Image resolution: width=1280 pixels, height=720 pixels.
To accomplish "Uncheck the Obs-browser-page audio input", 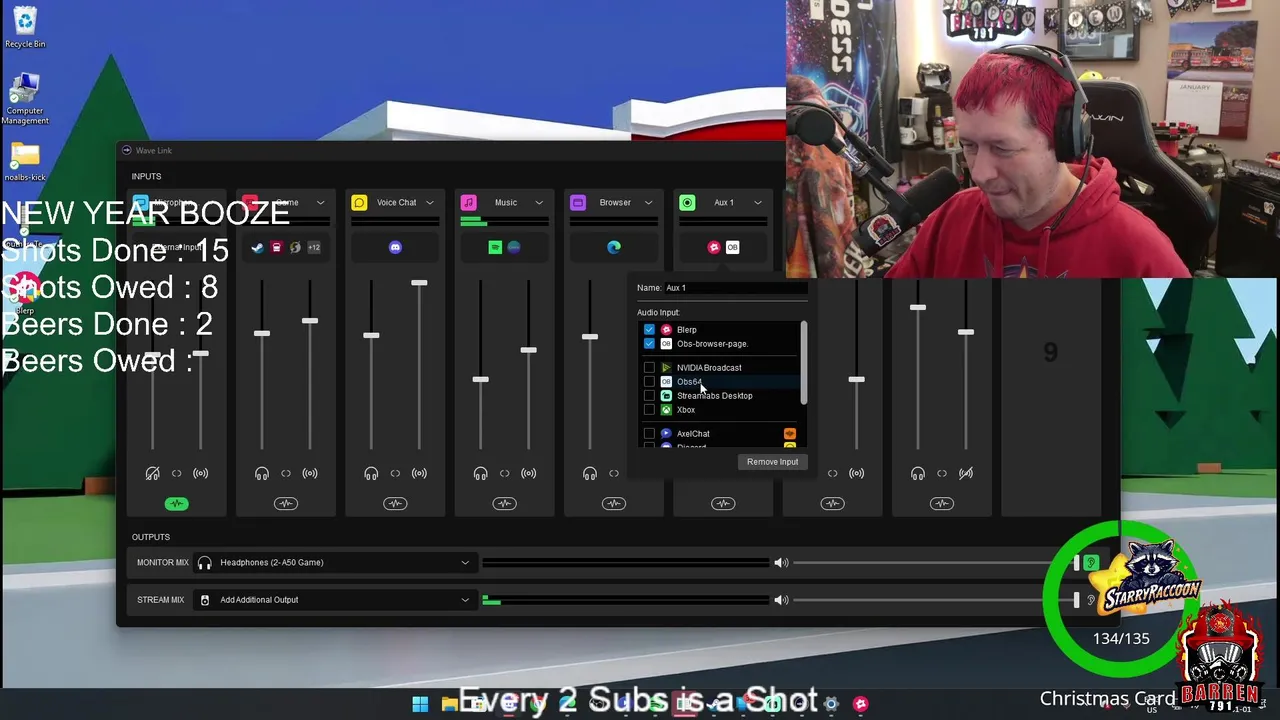I will (x=649, y=344).
